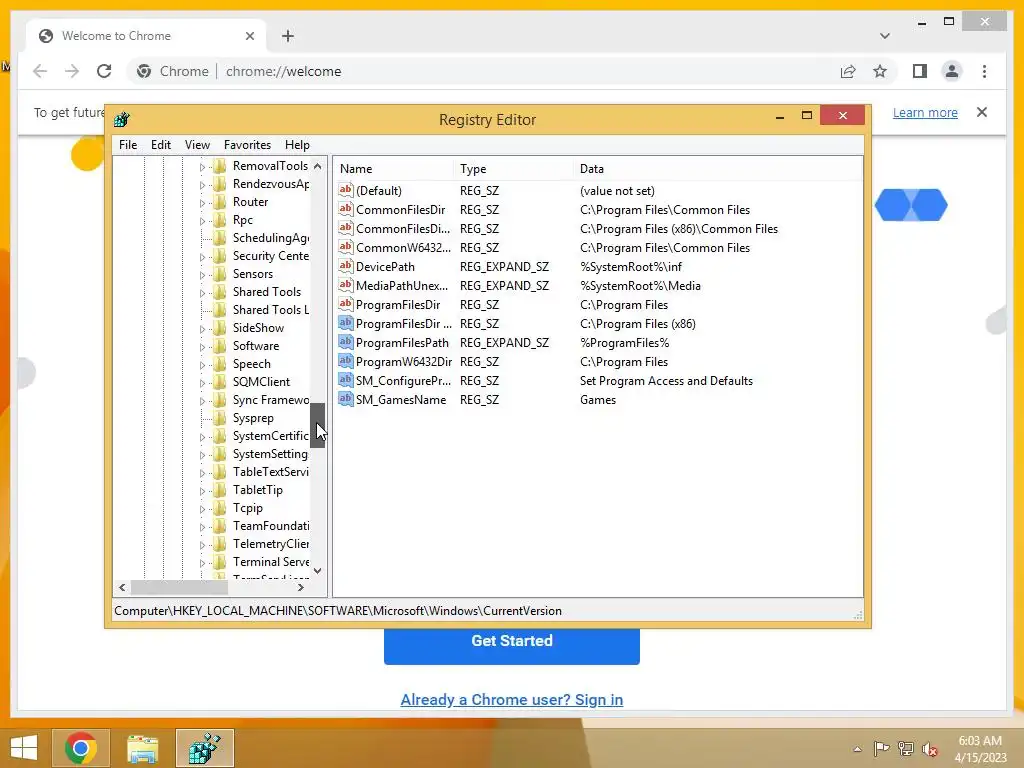Expand the RemovalTools key
Image resolution: width=1024 pixels, height=768 pixels.
(x=202, y=167)
